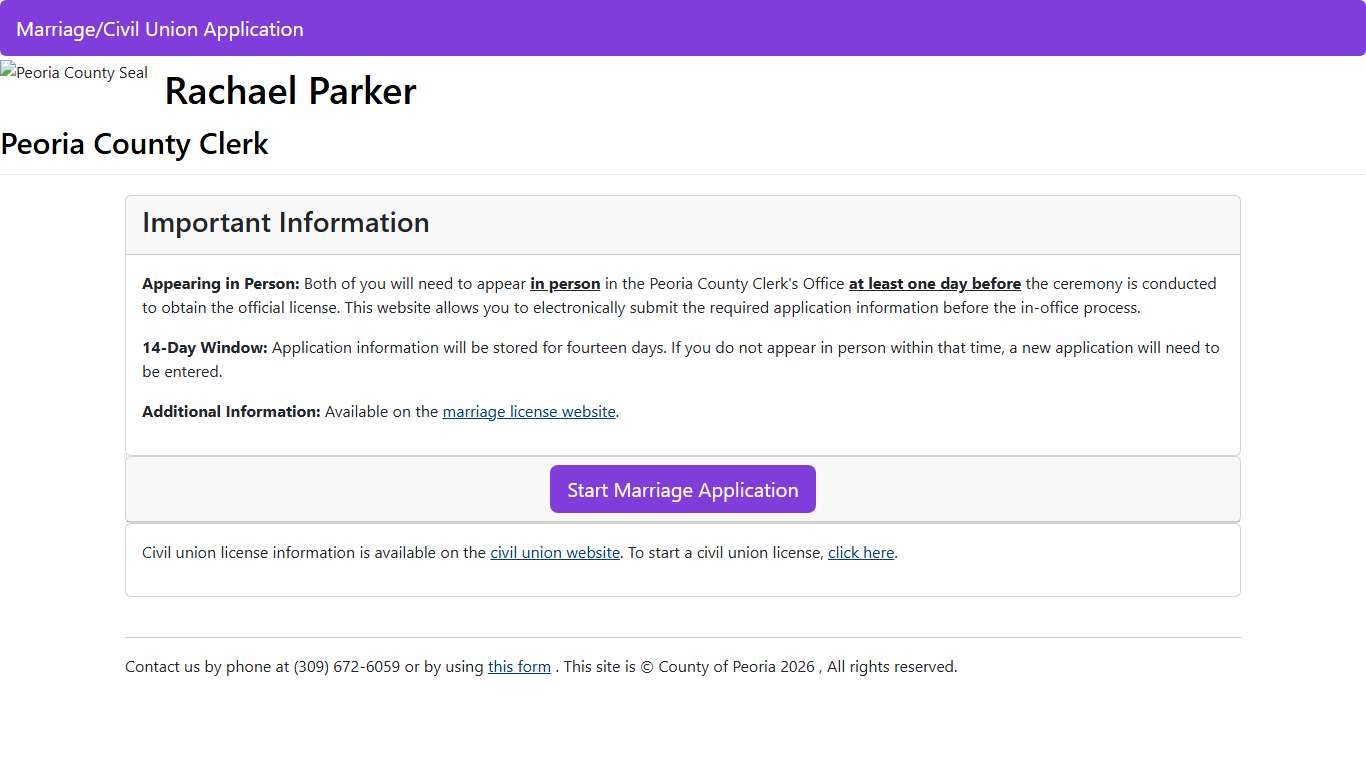Click the Rachael Parker heading
The width and height of the screenshot is (1366, 768).
point(290,91)
